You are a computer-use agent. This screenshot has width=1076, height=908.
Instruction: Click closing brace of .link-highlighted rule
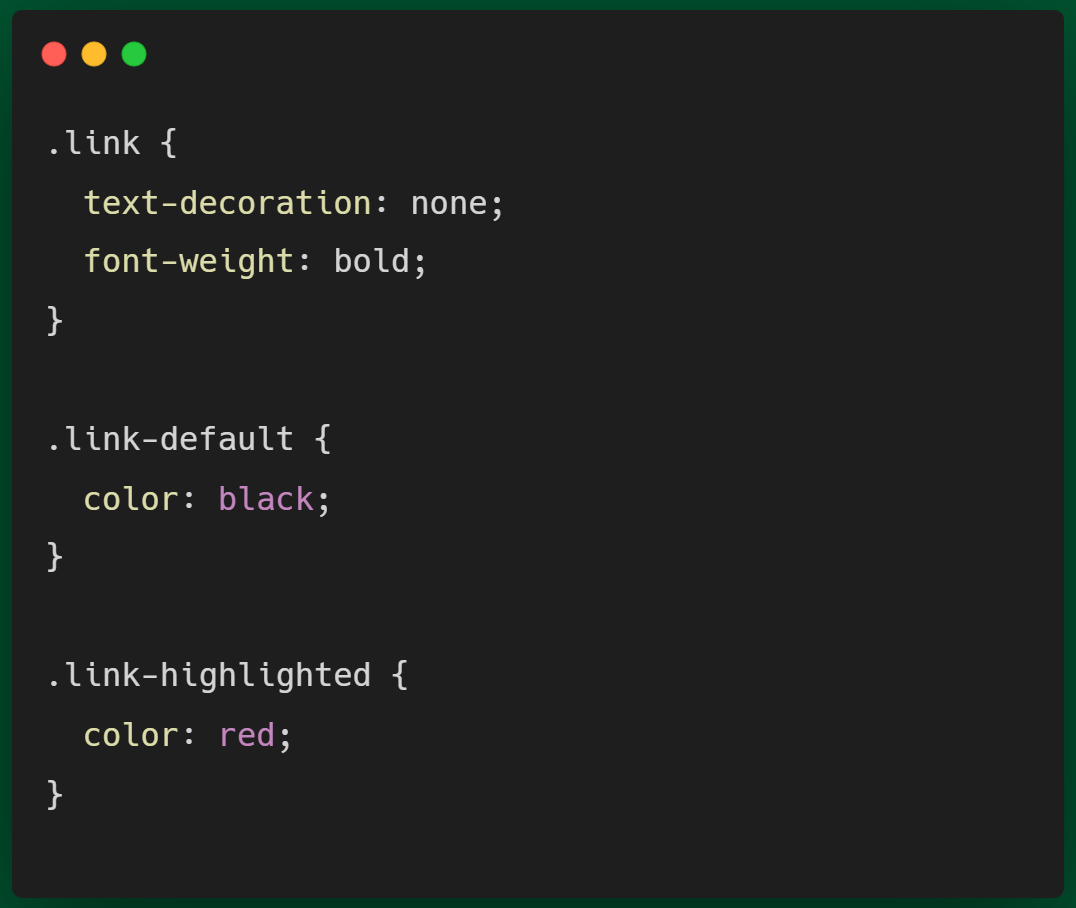55,794
